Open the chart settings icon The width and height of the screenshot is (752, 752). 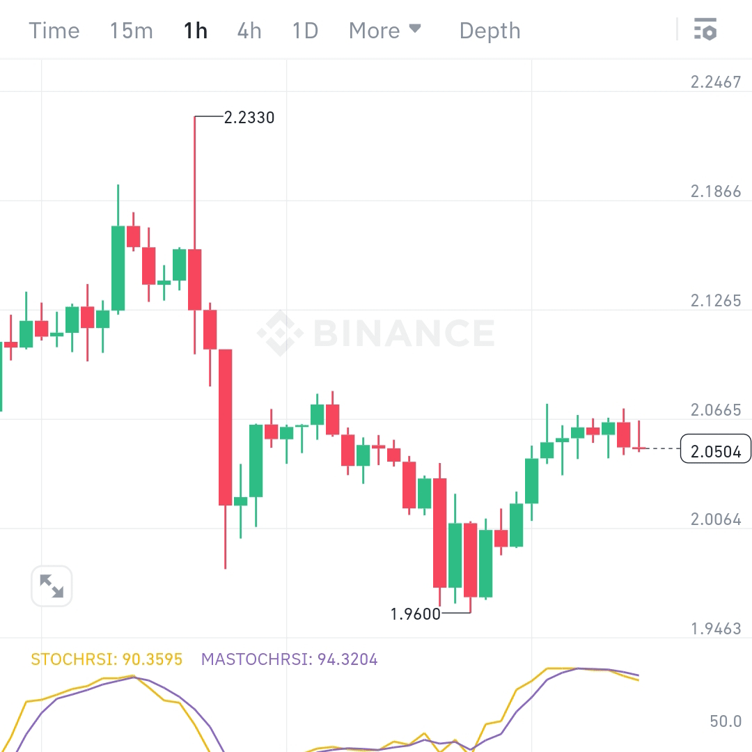tap(705, 30)
